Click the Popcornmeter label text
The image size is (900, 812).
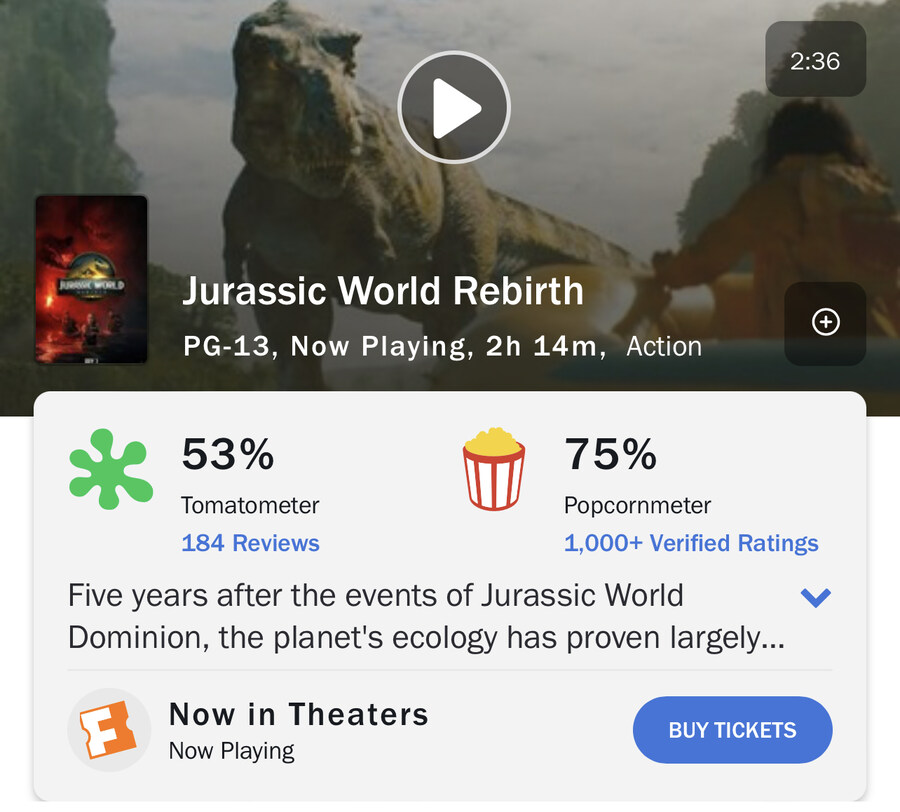637,506
